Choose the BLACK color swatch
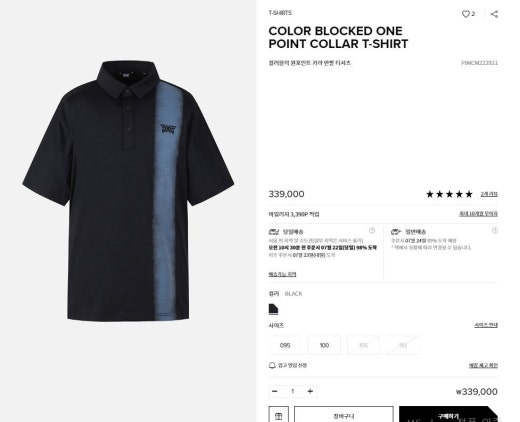The height and width of the screenshot is (422, 520). point(273,309)
